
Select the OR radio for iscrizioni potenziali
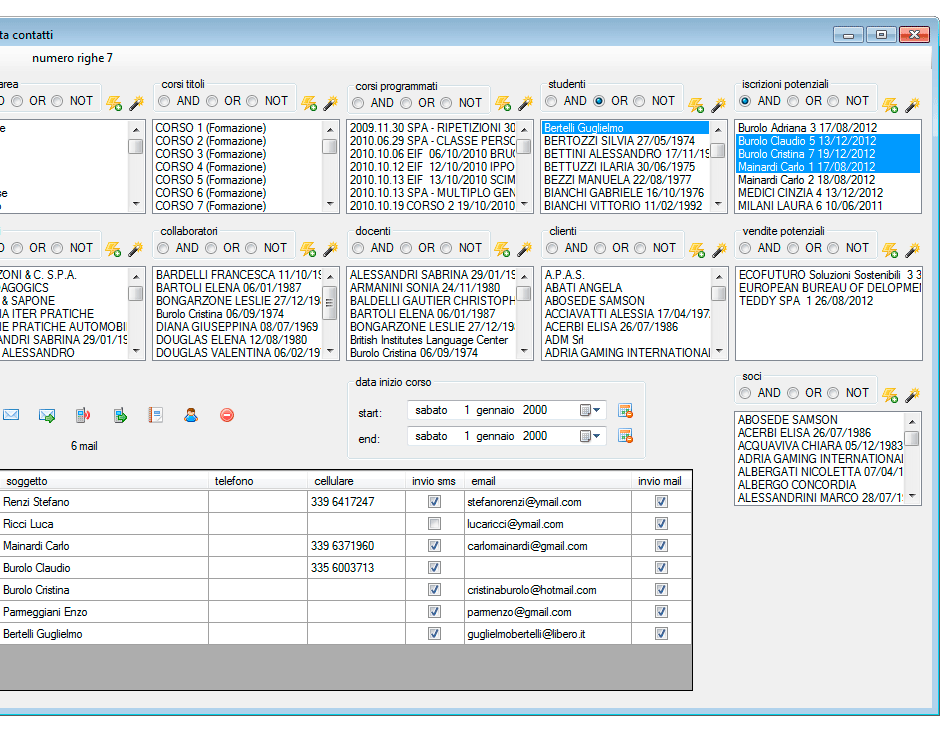[x=793, y=101]
